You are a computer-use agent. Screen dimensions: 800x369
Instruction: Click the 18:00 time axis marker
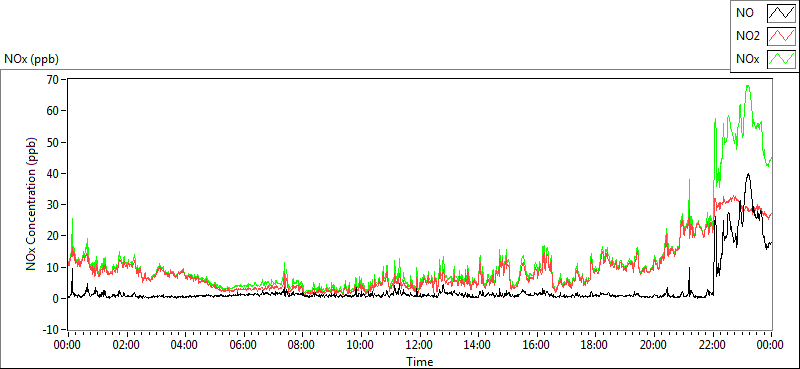595,346
